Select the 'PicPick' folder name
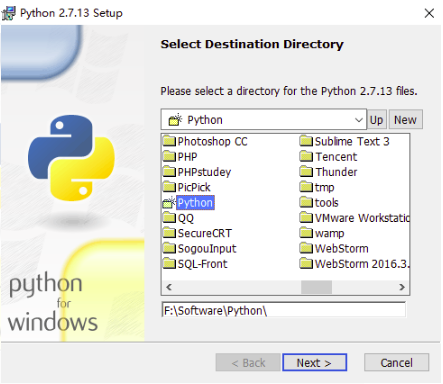 (x=194, y=187)
